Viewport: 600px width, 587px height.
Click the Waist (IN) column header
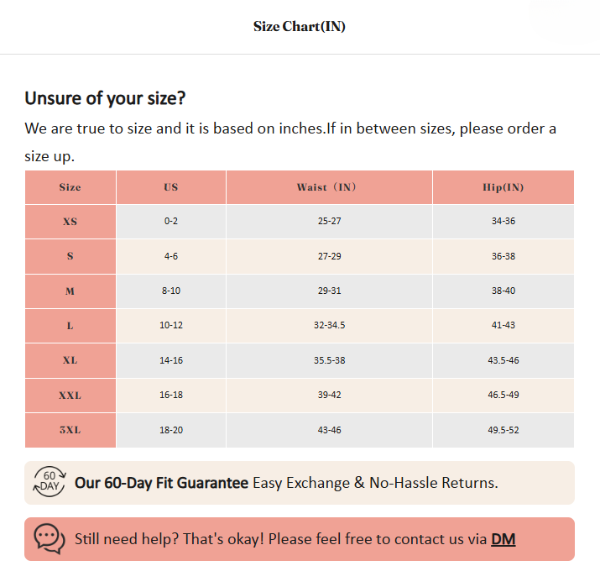tap(329, 187)
